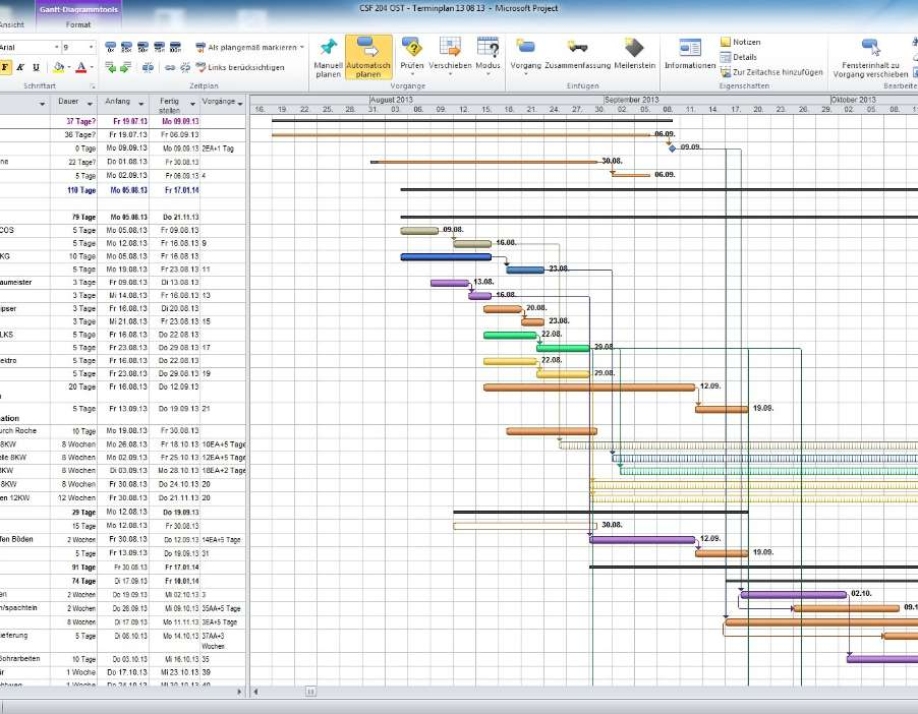Insert a Meilenstein via the ribbon icon
Screen dimensions: 918x714
tap(634, 48)
